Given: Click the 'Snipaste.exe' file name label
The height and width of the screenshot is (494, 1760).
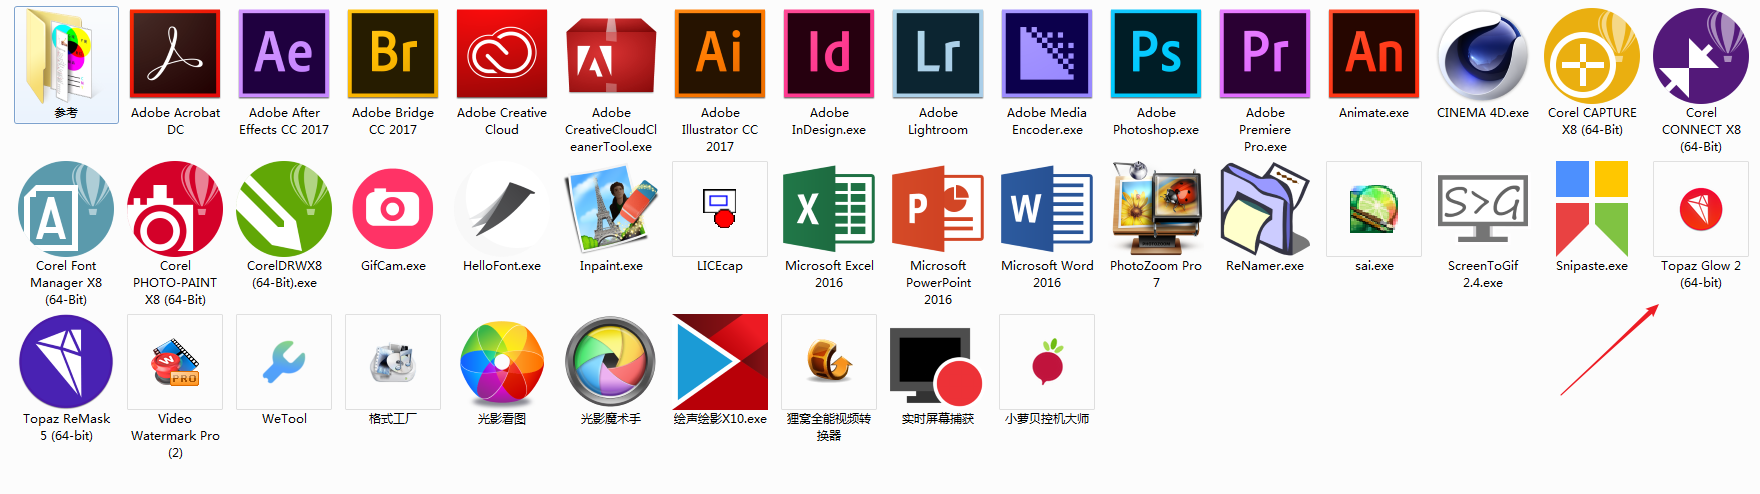Looking at the screenshot, I should (1592, 266).
